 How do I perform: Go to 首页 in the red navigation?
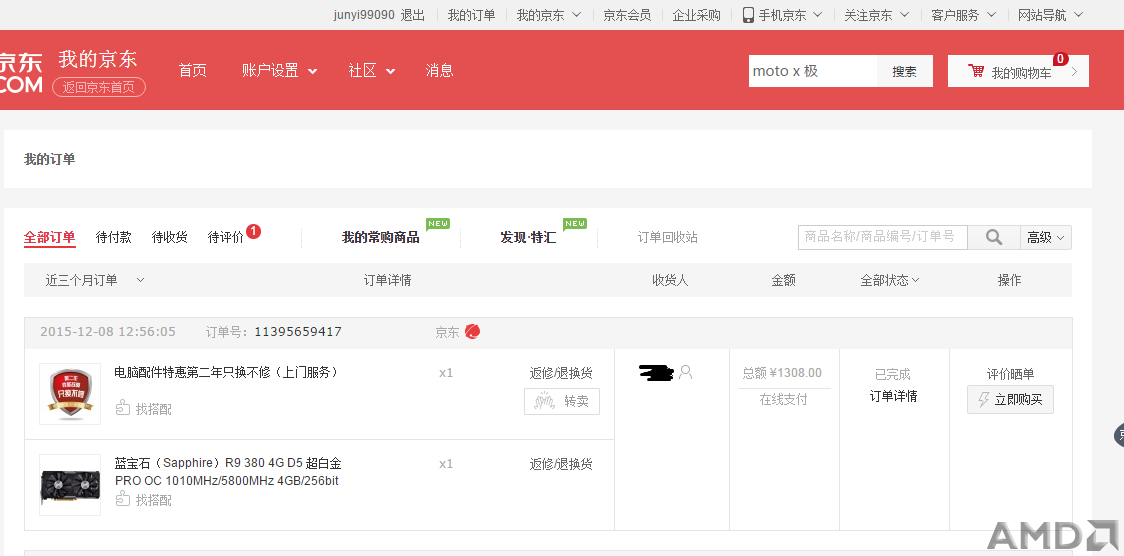click(x=192, y=70)
